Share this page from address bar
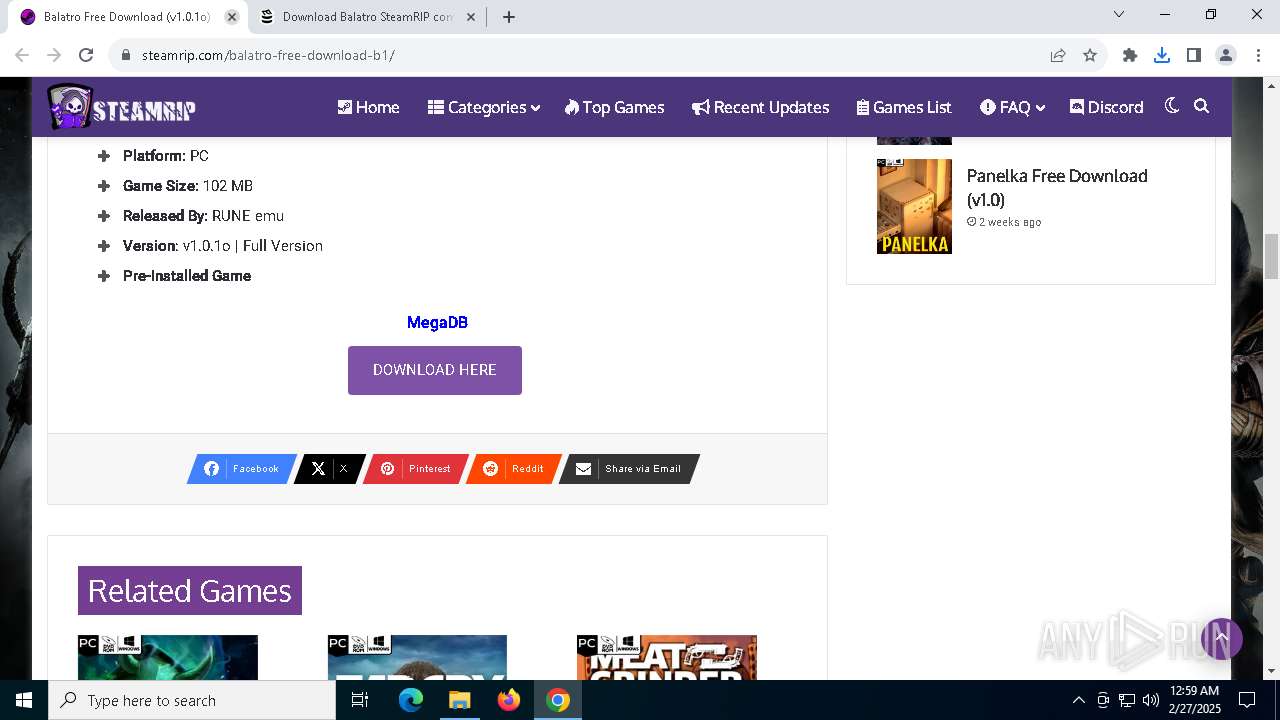 [x=1058, y=55]
